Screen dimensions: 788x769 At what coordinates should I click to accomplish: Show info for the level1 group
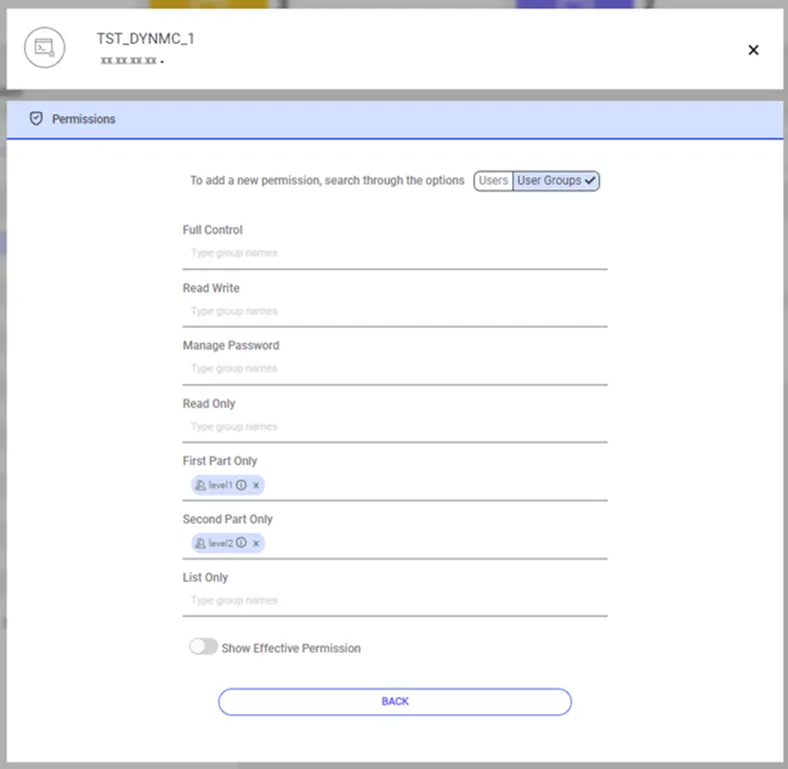coord(241,485)
